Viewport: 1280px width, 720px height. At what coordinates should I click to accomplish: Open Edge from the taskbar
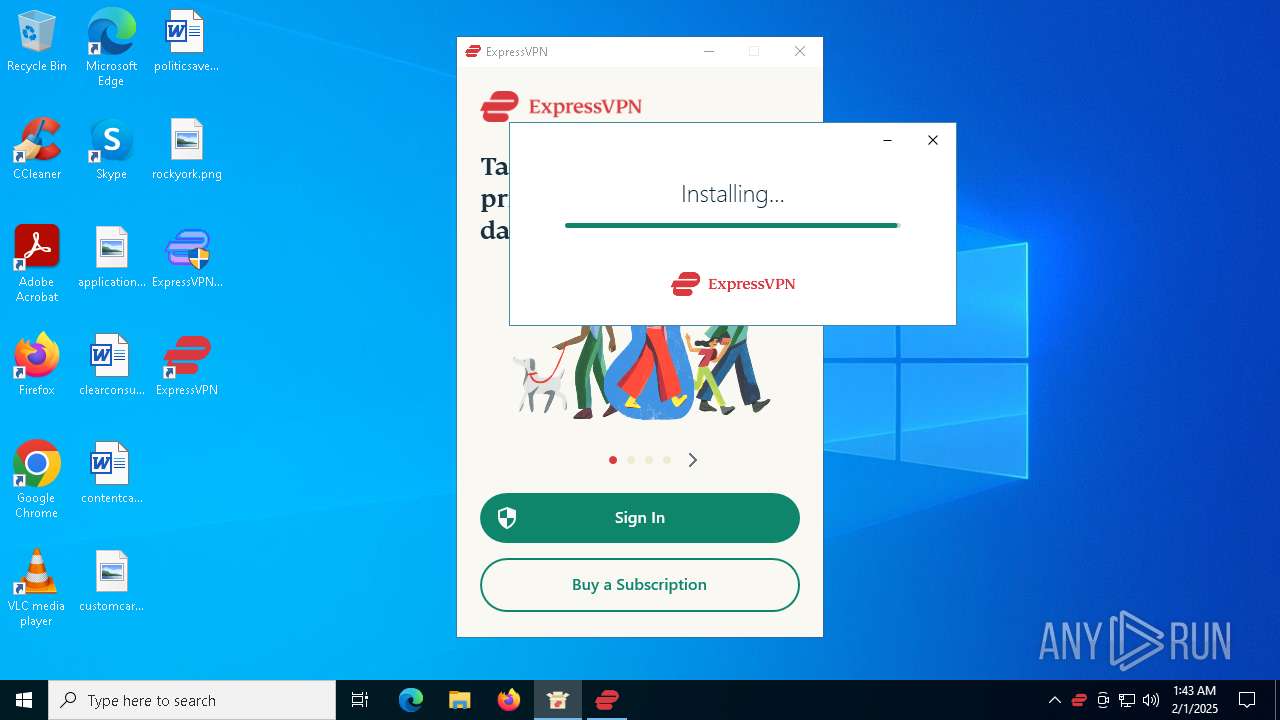click(411, 700)
